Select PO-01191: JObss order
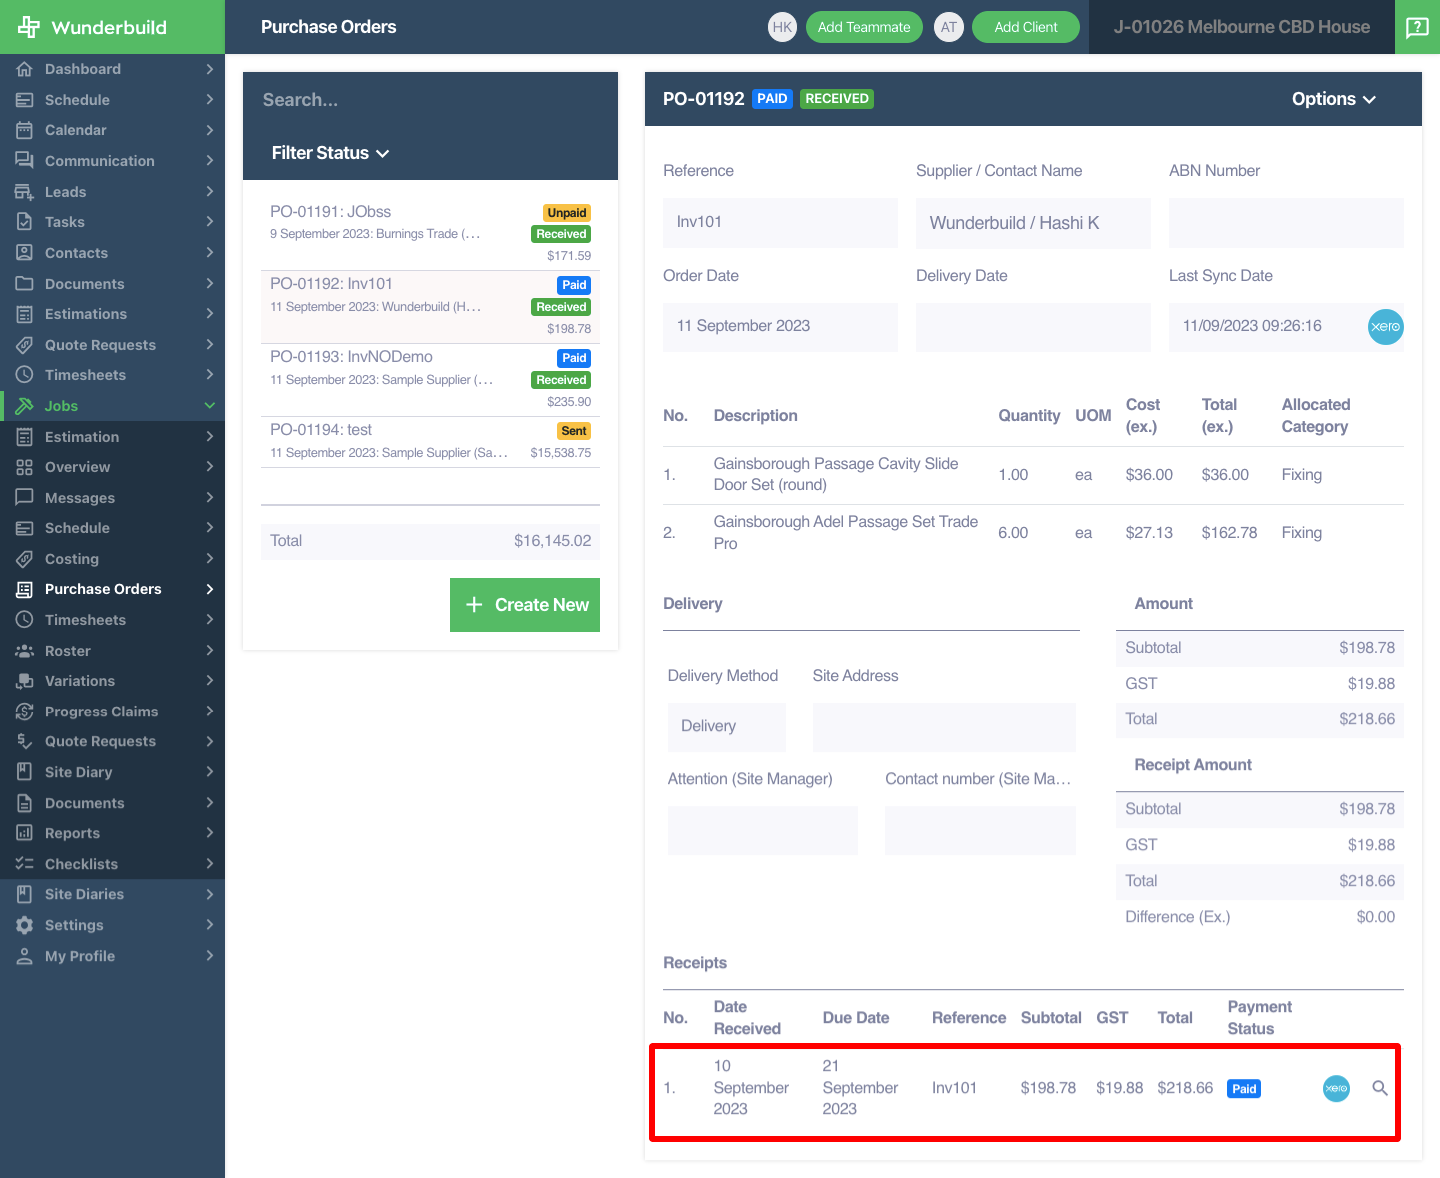Viewport: 1440px width, 1178px height. (x=430, y=234)
